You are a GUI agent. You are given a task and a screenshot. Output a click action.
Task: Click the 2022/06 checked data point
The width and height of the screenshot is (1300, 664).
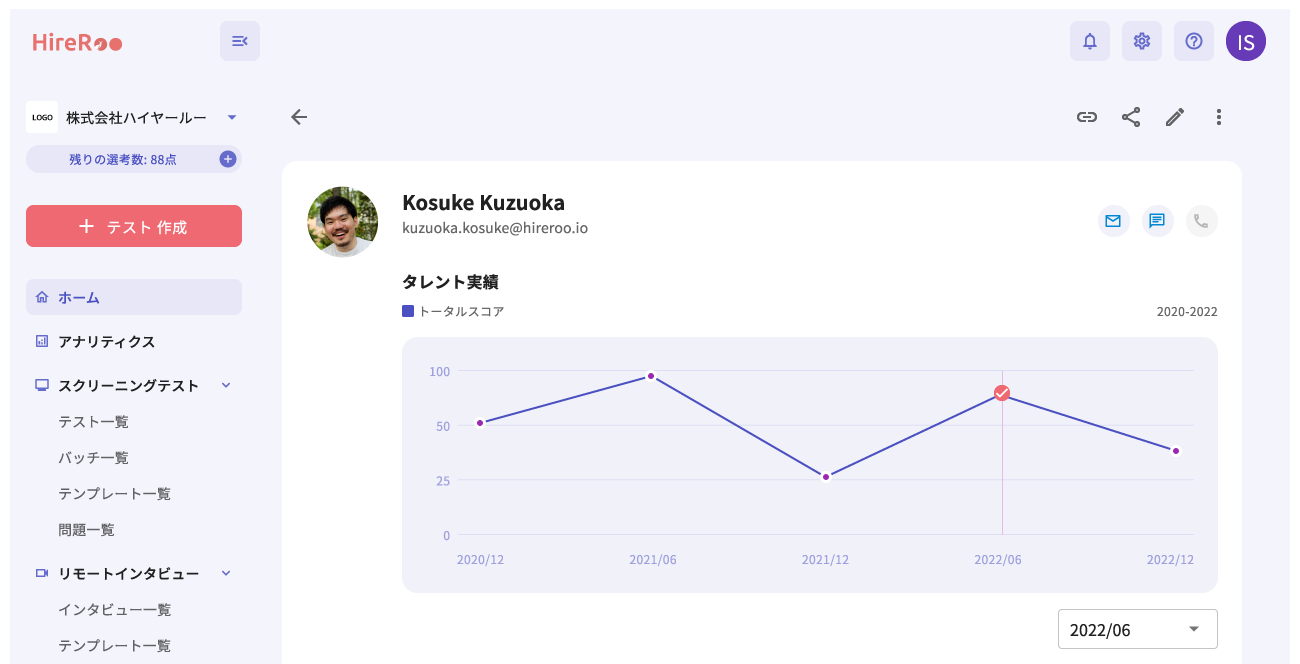1002,393
